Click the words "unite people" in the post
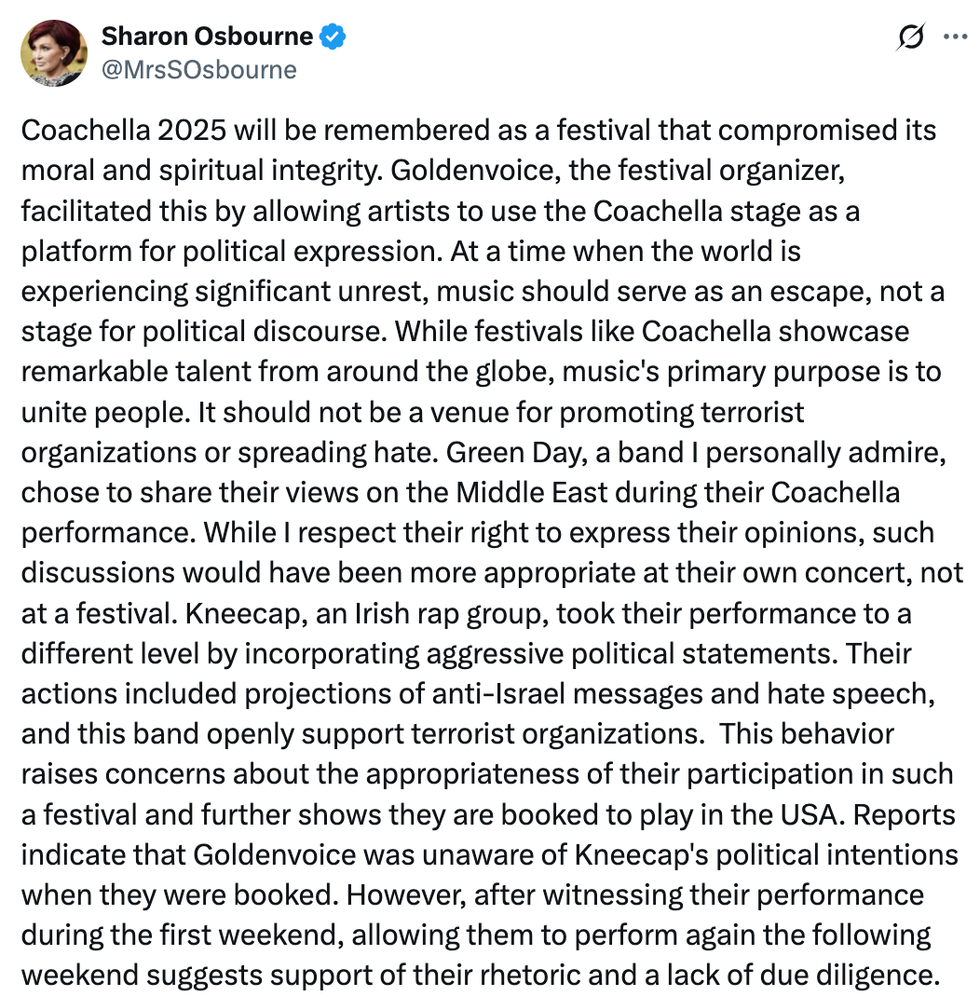This screenshot has width=980, height=999. pos(84,411)
